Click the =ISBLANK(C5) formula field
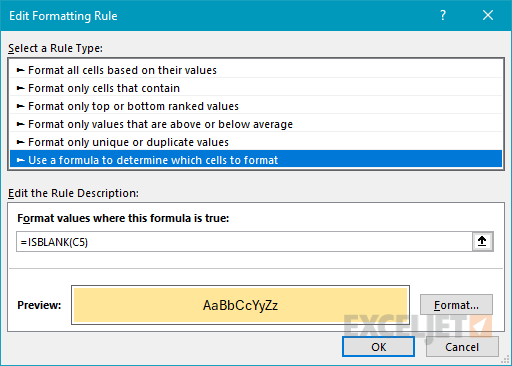Screen dimensions: 512x366 (244, 242)
